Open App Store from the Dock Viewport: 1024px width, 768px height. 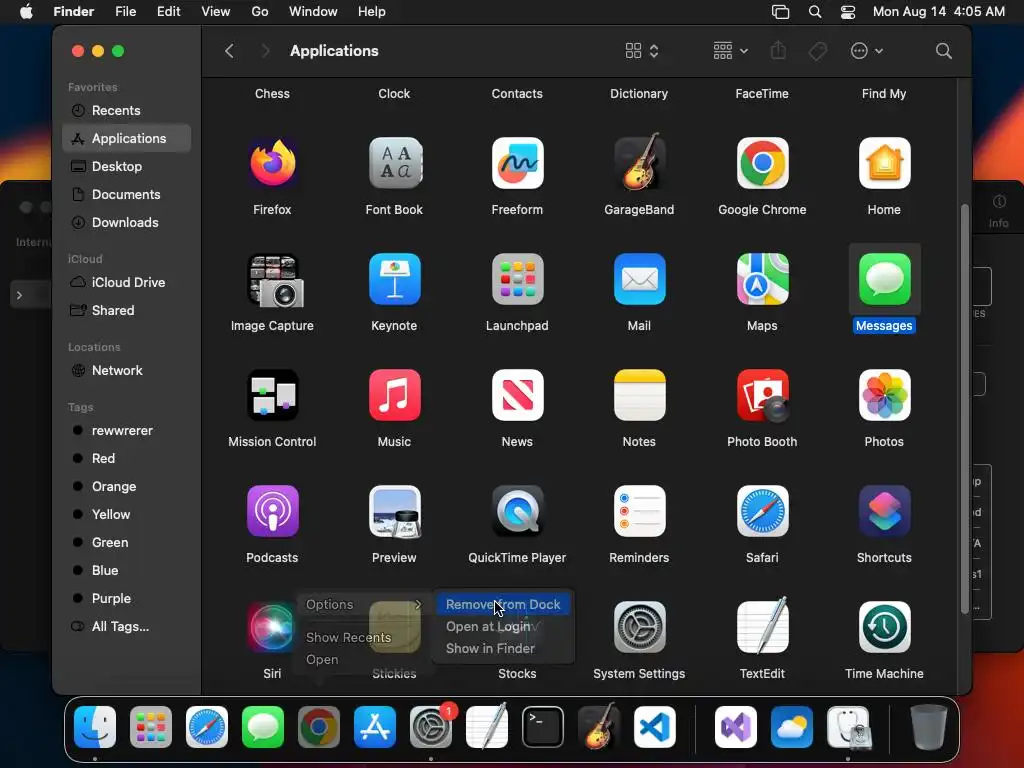[x=375, y=728]
